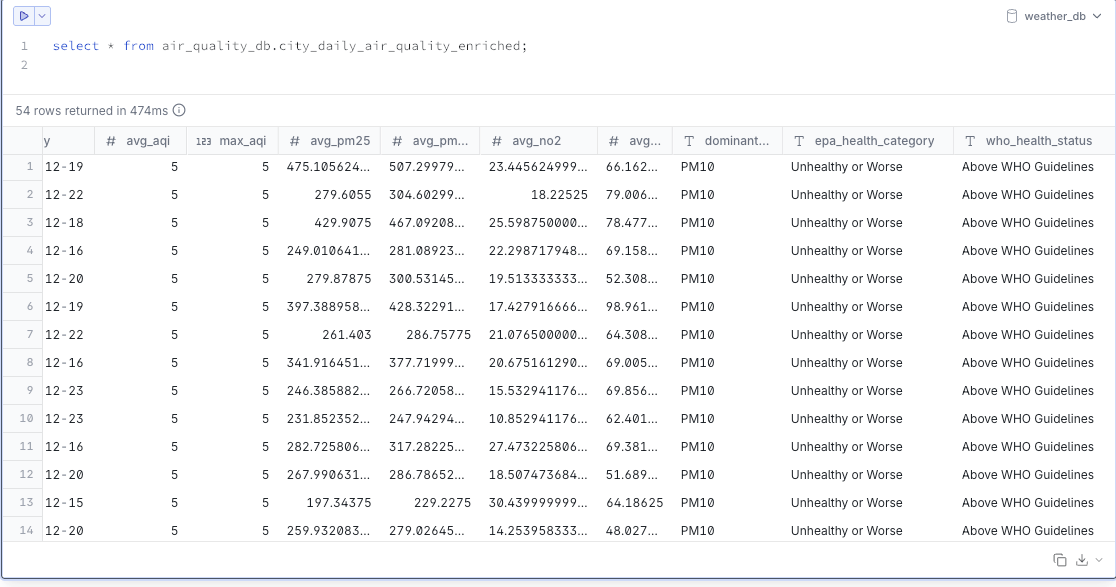Expand the download options chevron

pyautogui.click(x=1099, y=560)
